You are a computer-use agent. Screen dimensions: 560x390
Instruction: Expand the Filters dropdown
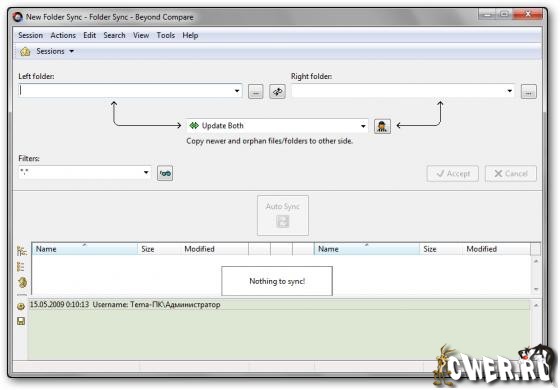point(146,172)
